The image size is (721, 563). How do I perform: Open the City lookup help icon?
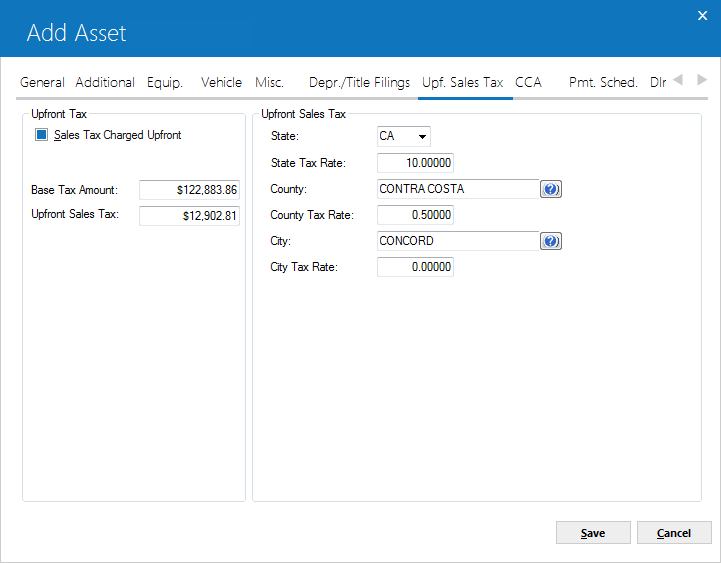pos(550,241)
